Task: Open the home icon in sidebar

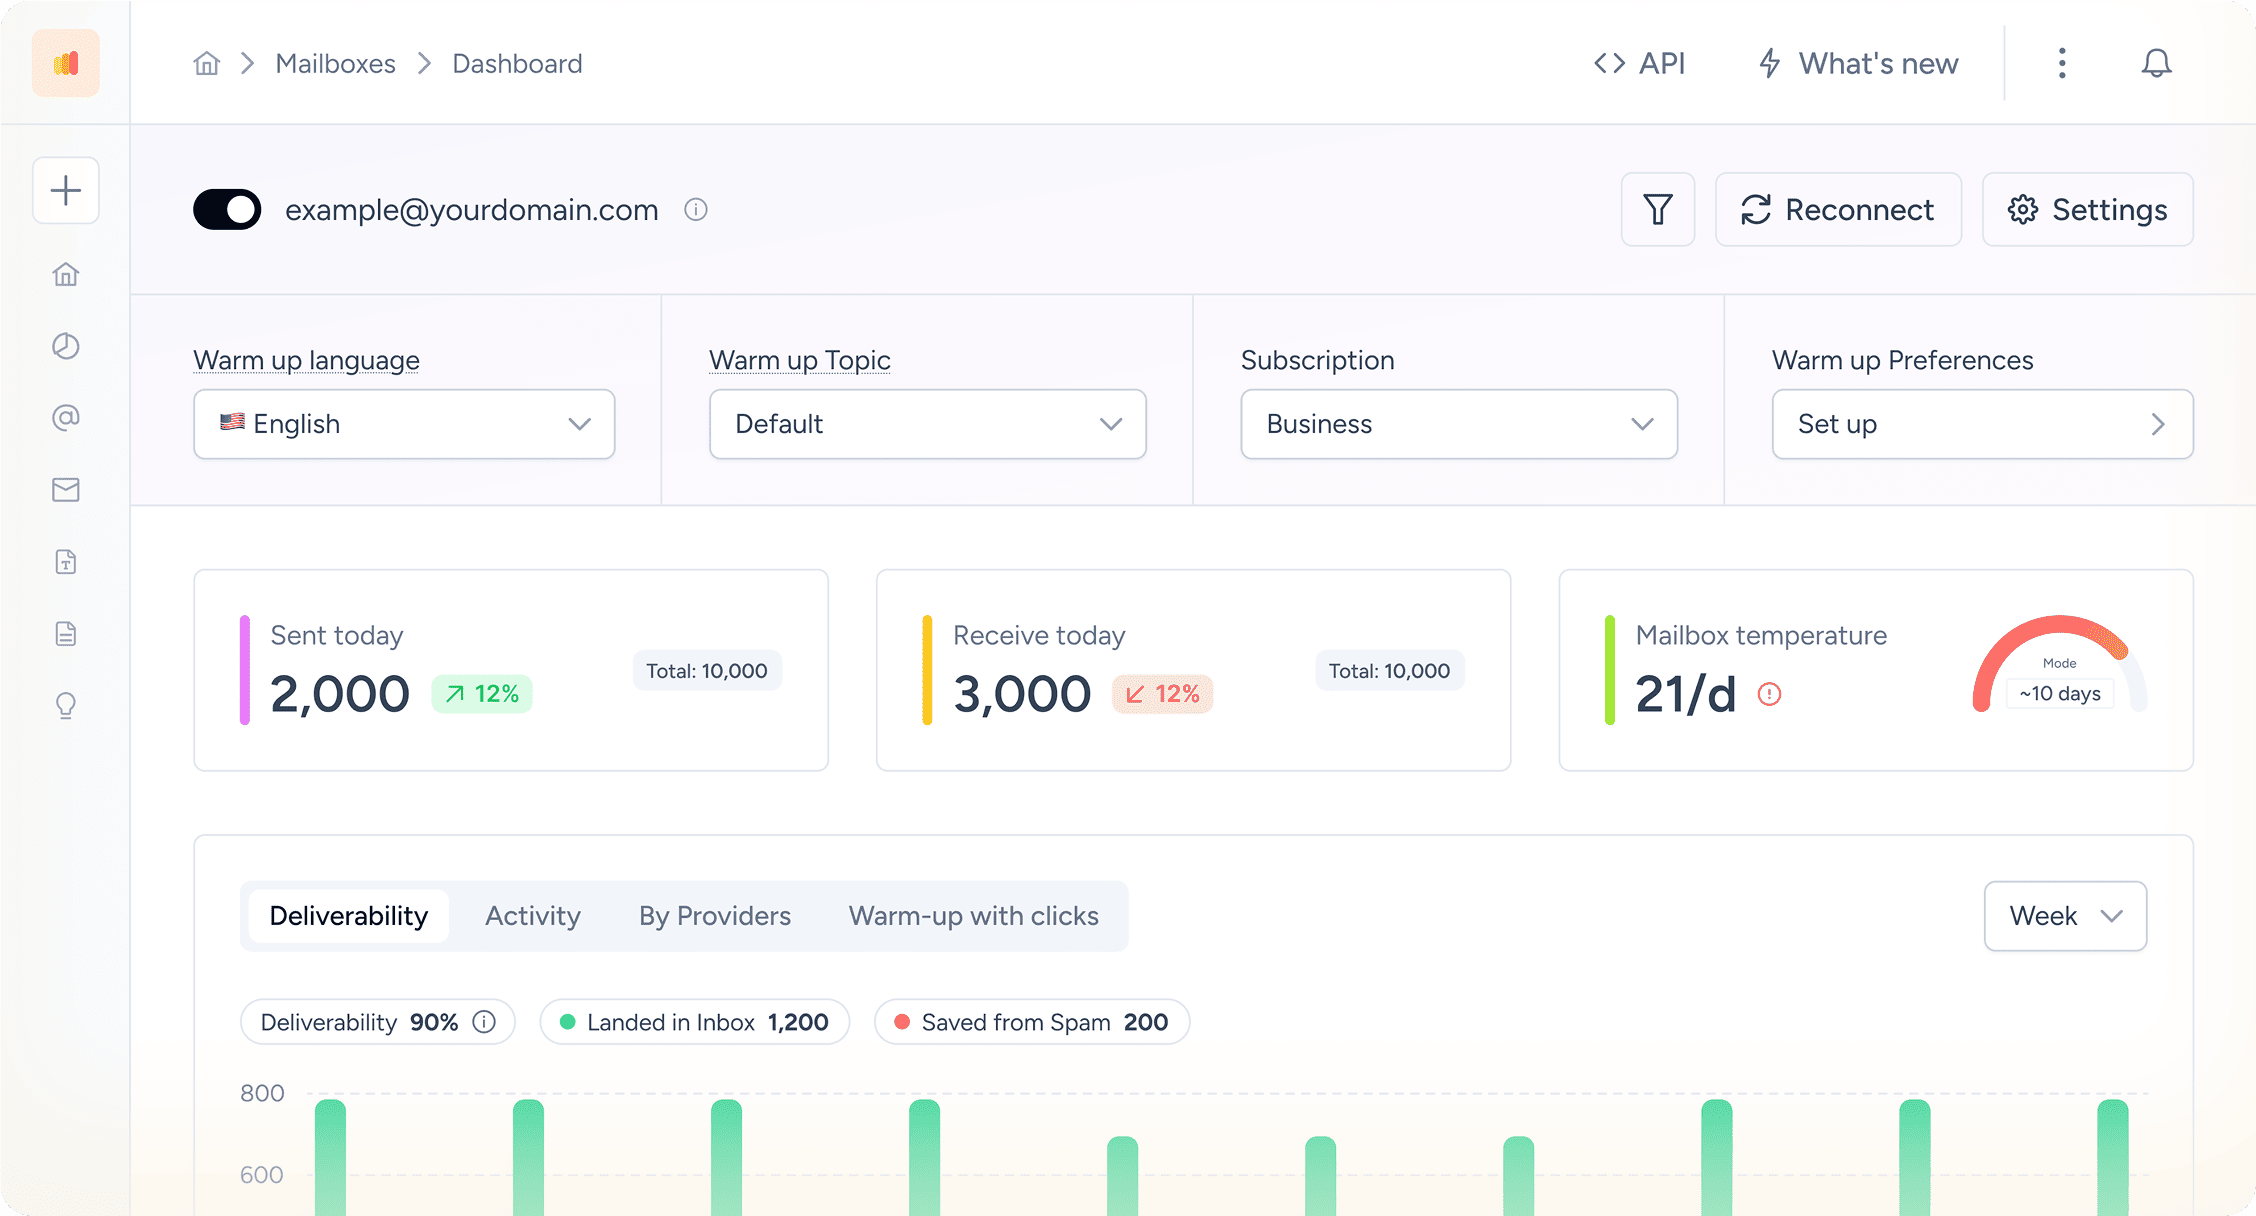Action: [x=66, y=274]
